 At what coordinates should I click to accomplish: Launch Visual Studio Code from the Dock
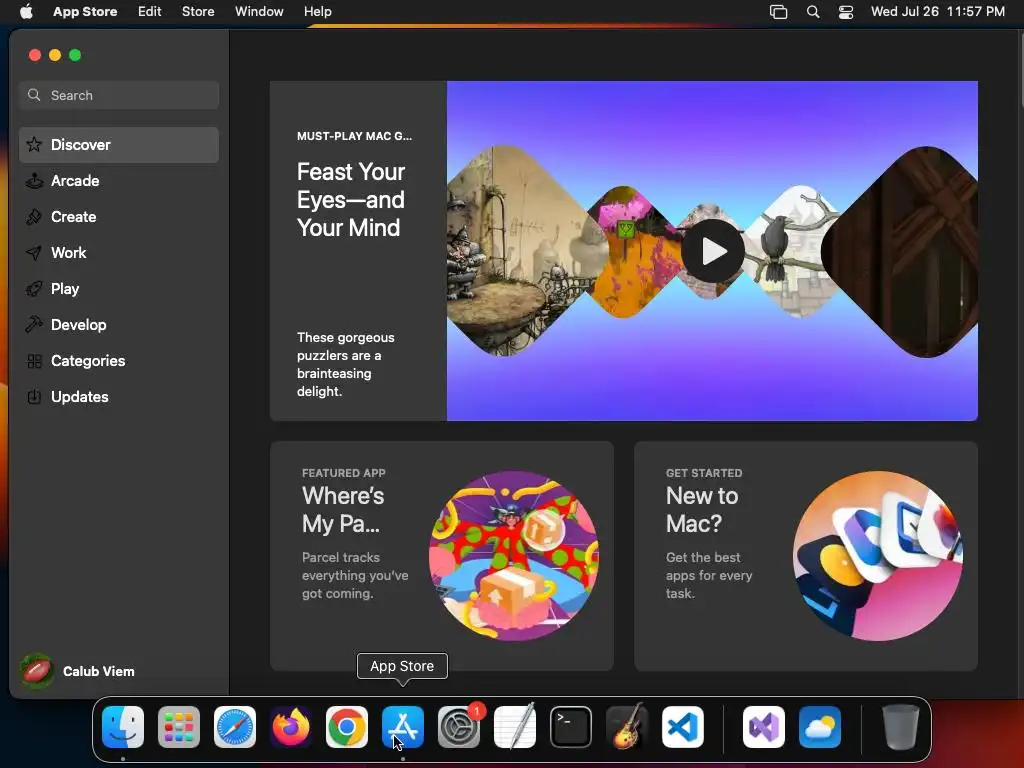point(682,727)
